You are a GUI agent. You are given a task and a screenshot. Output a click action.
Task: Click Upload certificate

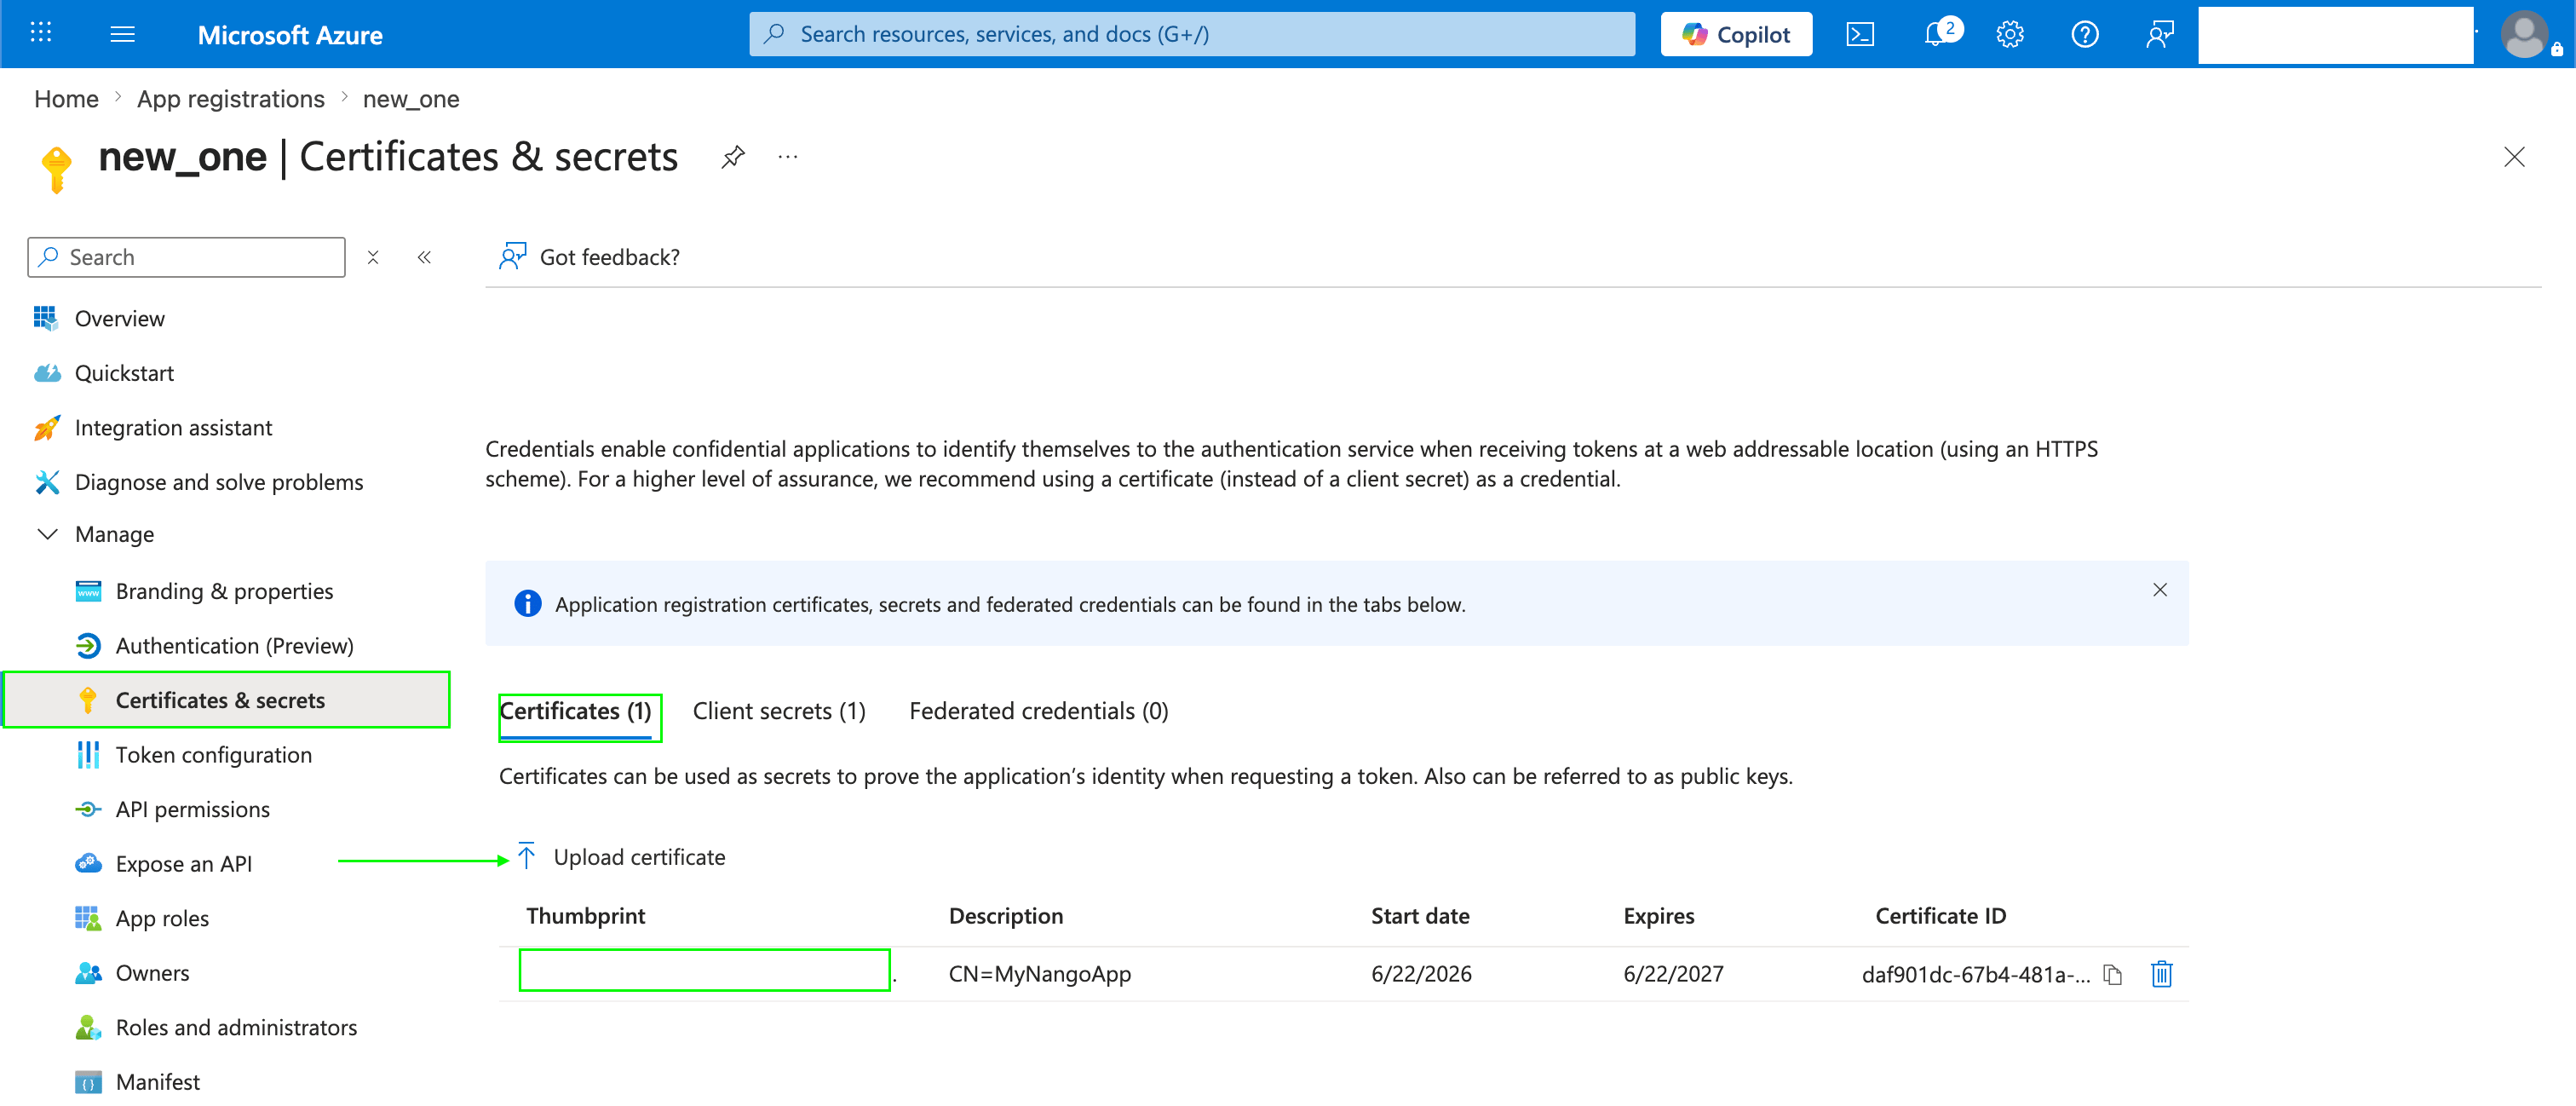622,857
